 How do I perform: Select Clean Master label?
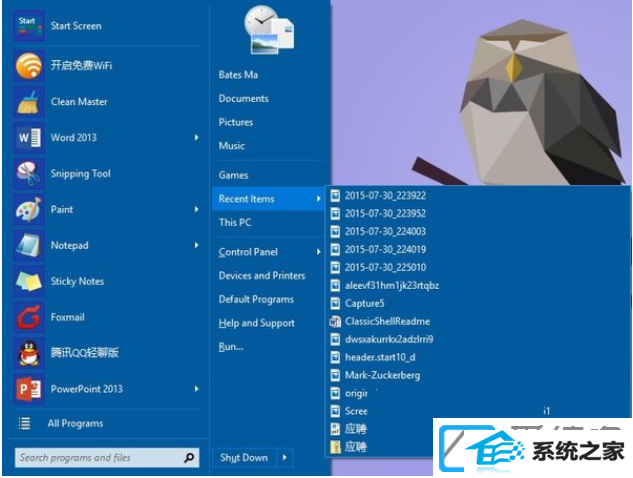(79, 102)
